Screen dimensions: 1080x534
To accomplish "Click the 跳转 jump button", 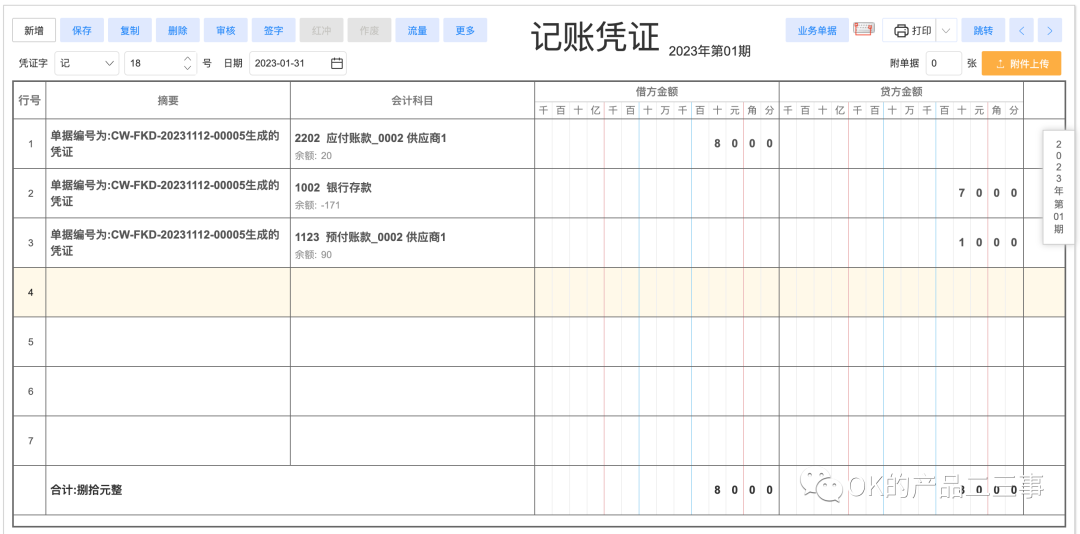I will [x=983, y=30].
